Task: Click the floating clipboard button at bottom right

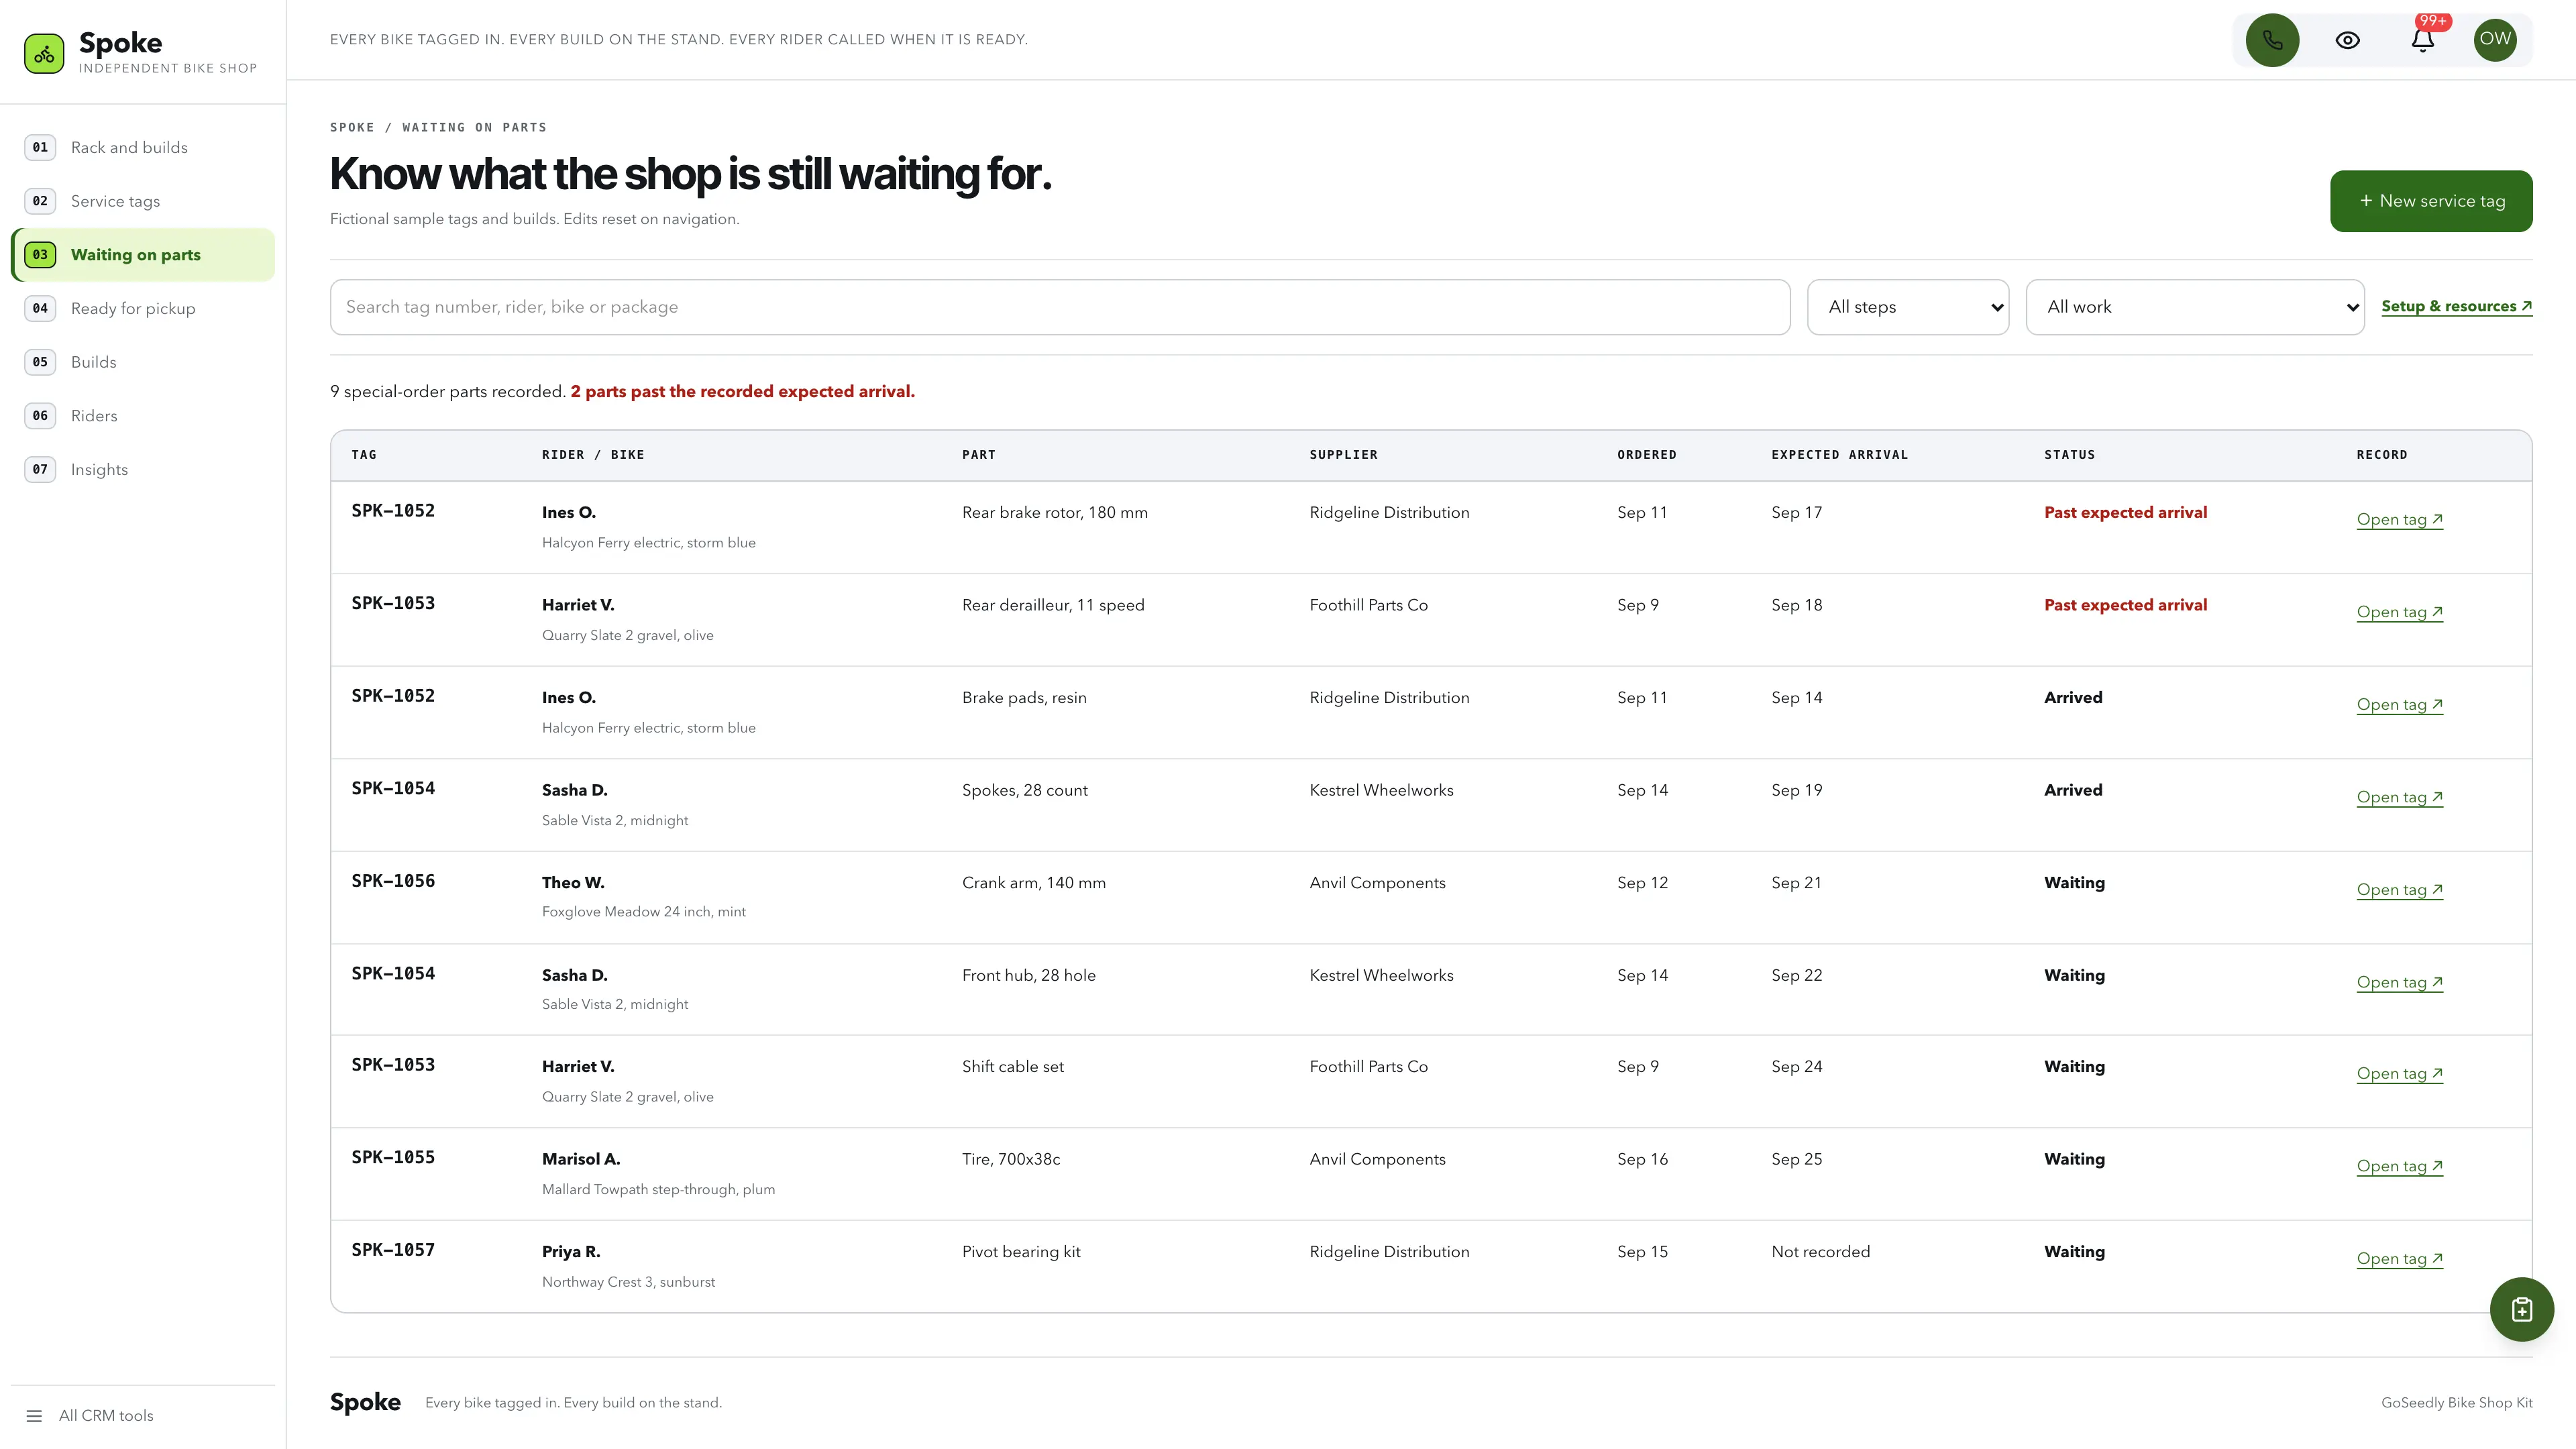Action: (2521, 1309)
